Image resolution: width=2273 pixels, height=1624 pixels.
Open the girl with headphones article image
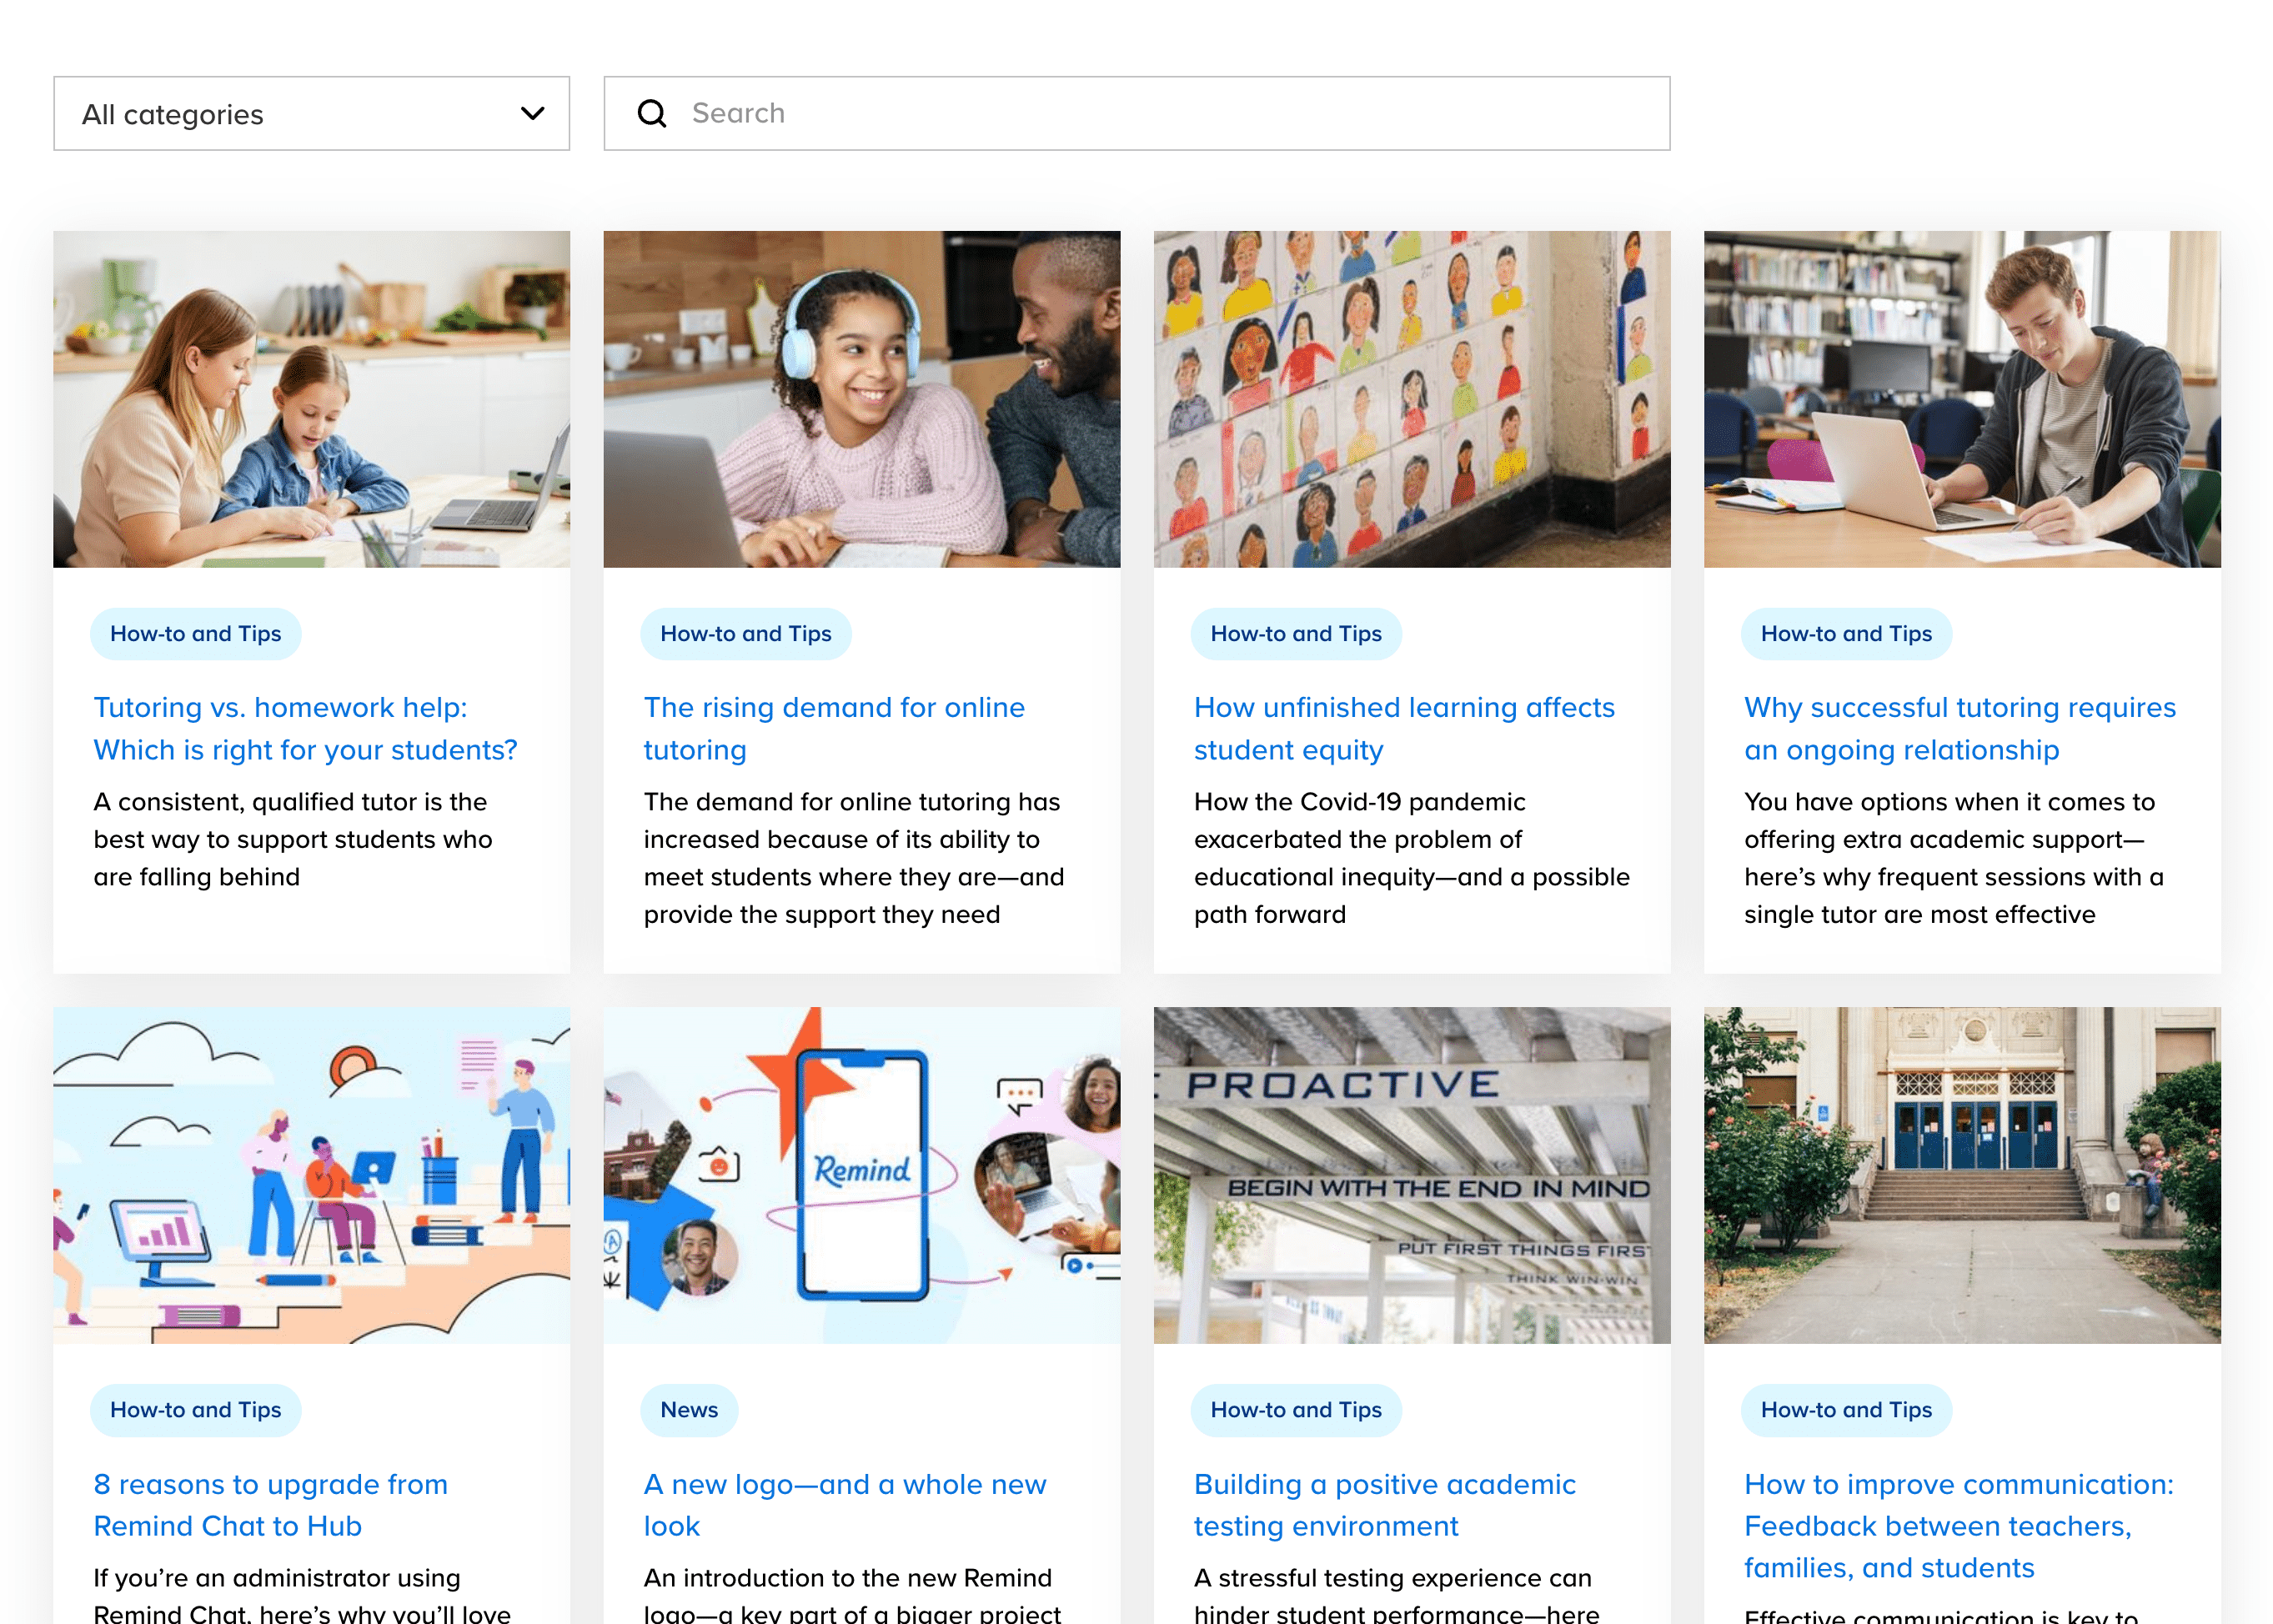pyautogui.click(x=861, y=400)
